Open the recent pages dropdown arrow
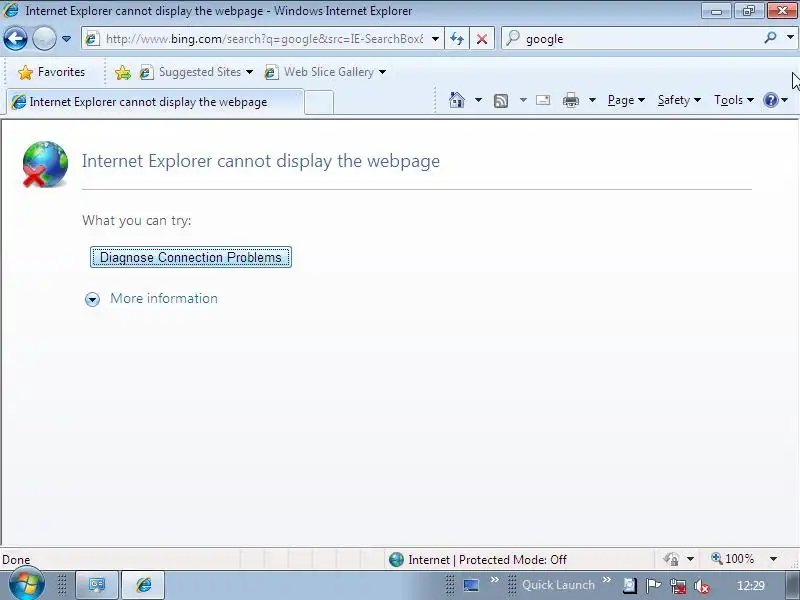Screen dimensions: 800x600 point(66,39)
